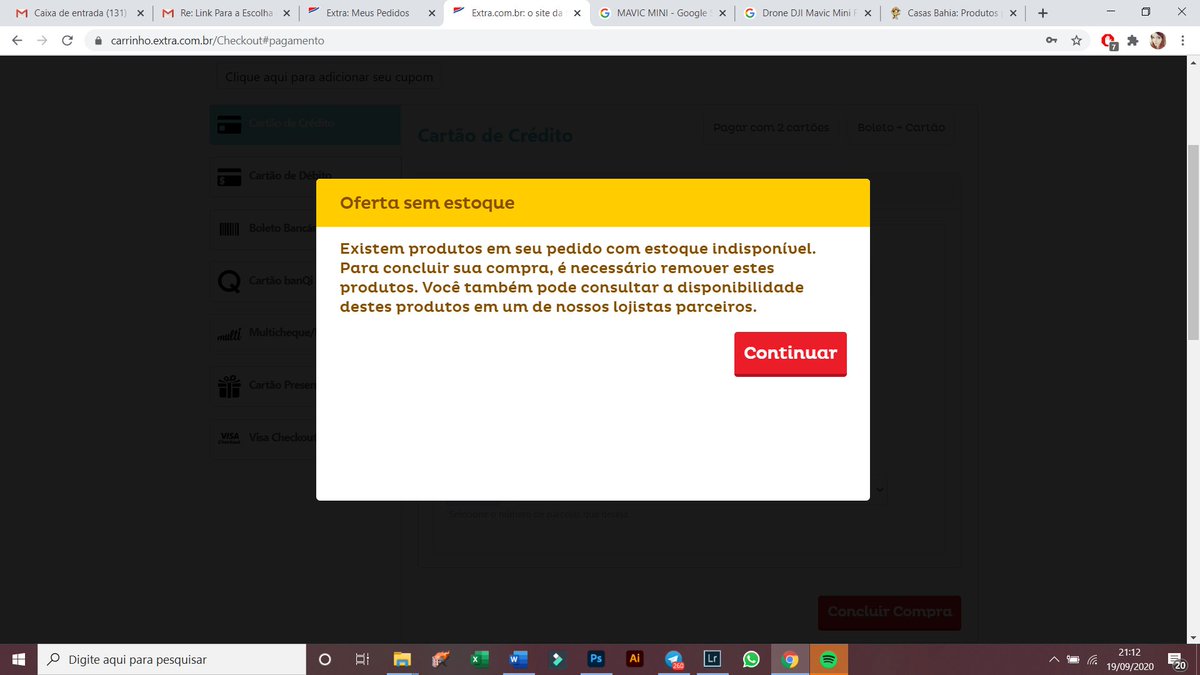1200x675 pixels.
Task: Open Telegram from the taskbar
Action: (x=673, y=659)
